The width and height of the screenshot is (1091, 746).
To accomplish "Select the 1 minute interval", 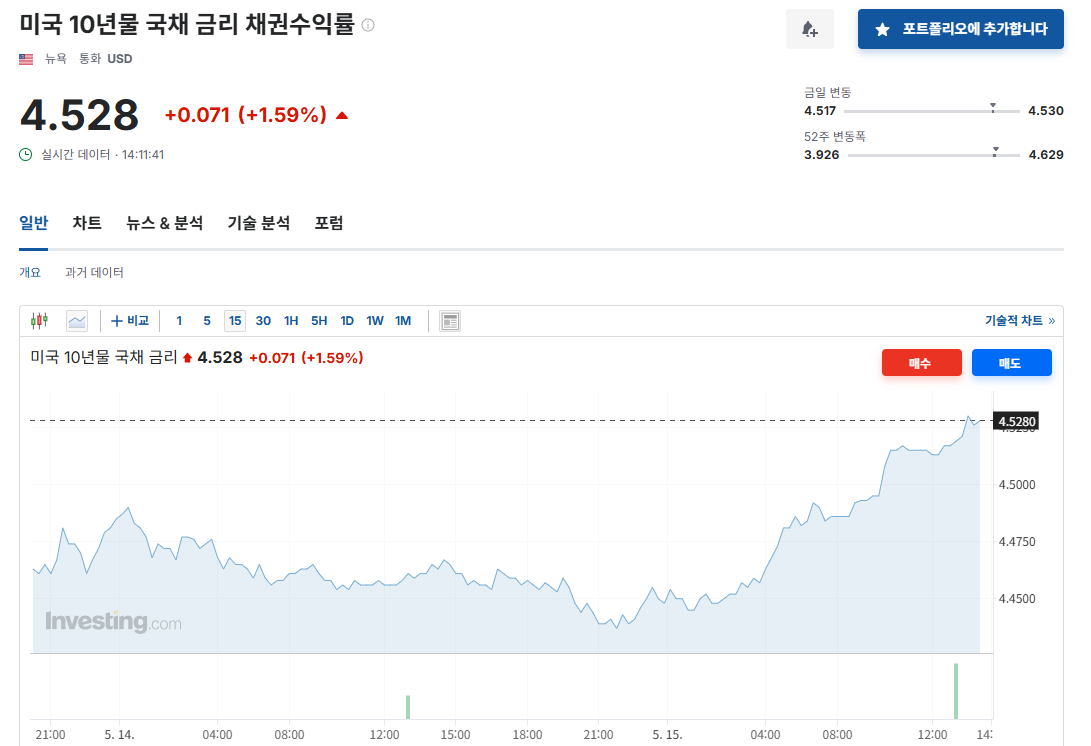I will (179, 321).
